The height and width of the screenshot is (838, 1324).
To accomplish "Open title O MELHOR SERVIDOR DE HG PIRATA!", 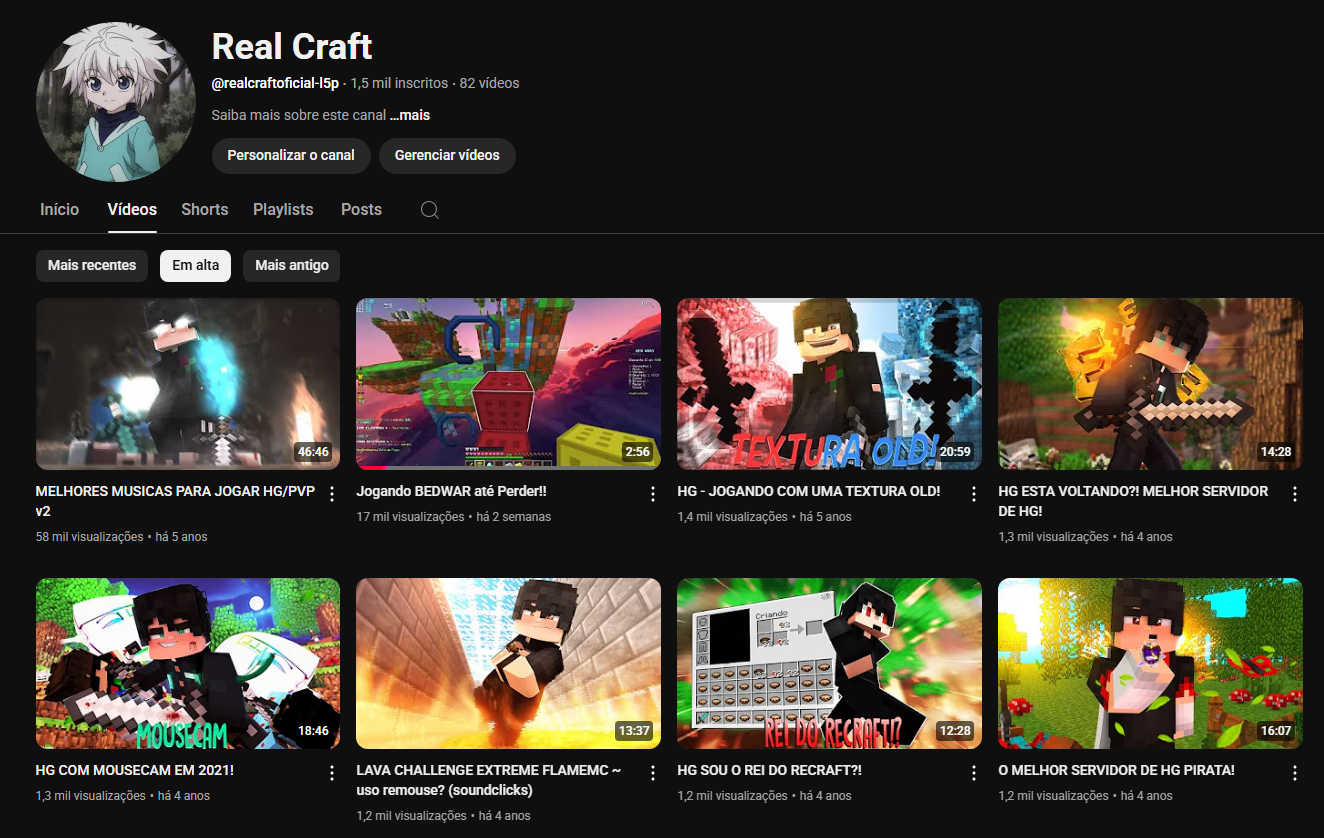I will tap(1116, 771).
